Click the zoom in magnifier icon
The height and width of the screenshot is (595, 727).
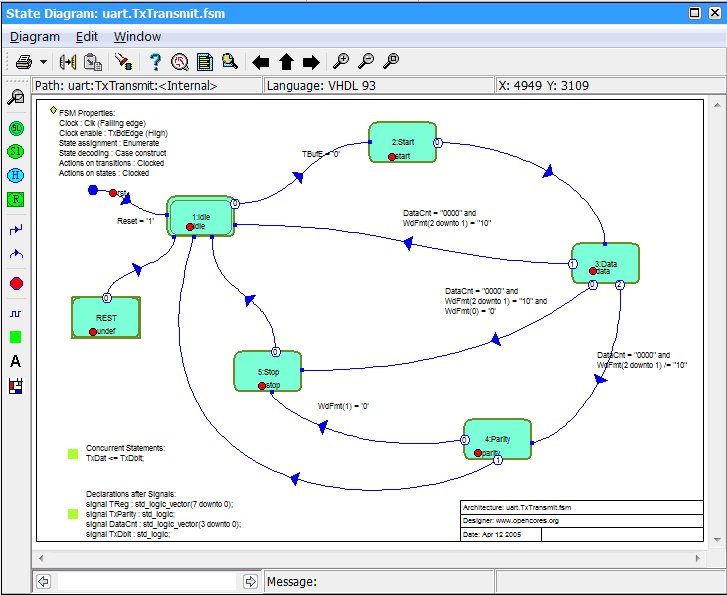click(x=341, y=62)
